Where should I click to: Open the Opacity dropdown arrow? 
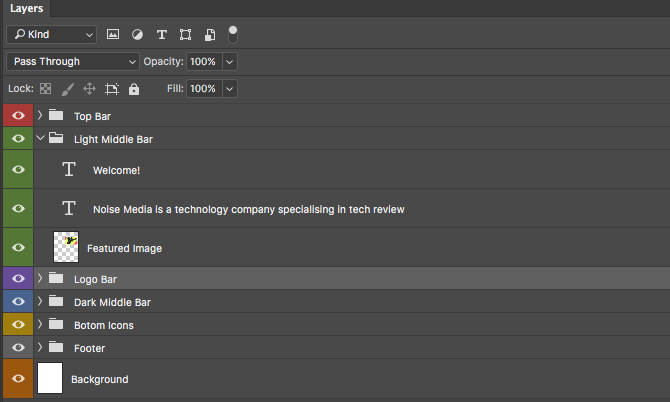(230, 62)
